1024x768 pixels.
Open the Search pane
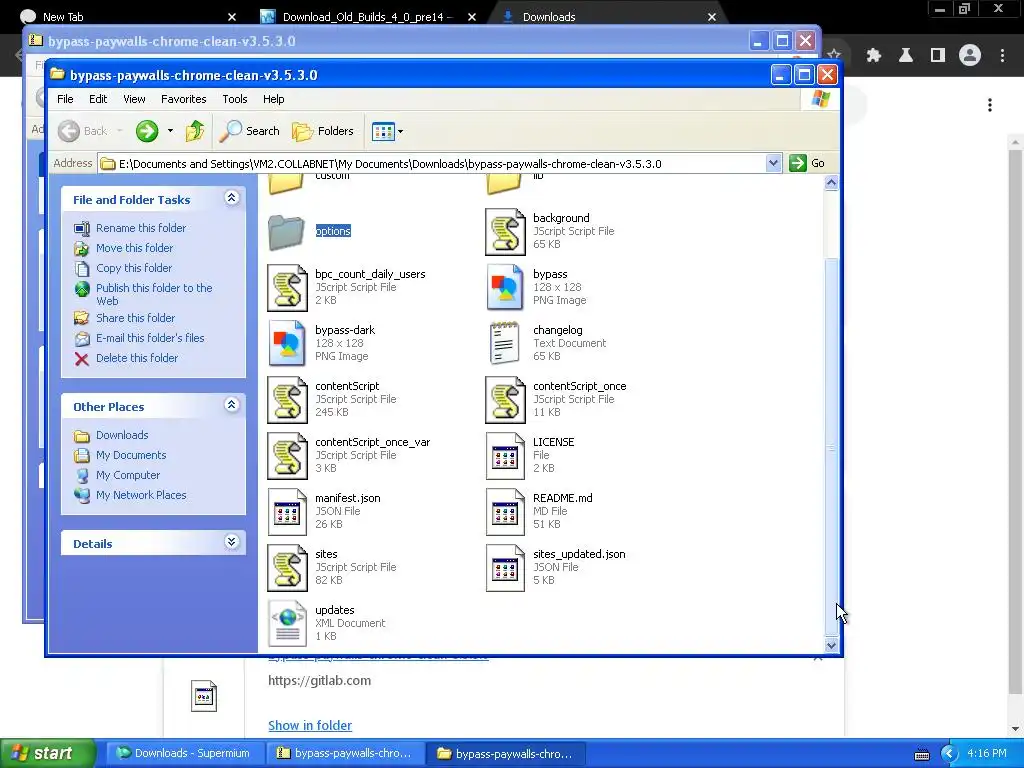click(x=249, y=131)
